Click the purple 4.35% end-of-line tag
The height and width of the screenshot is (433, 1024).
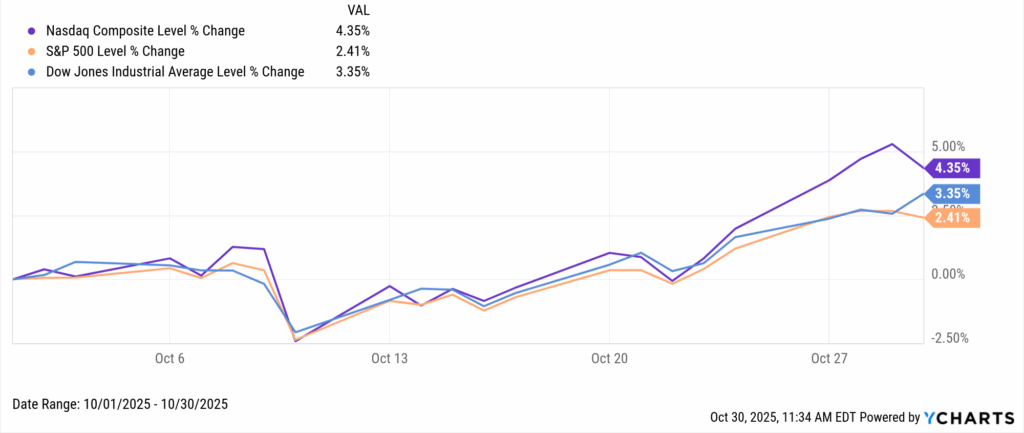coord(954,168)
